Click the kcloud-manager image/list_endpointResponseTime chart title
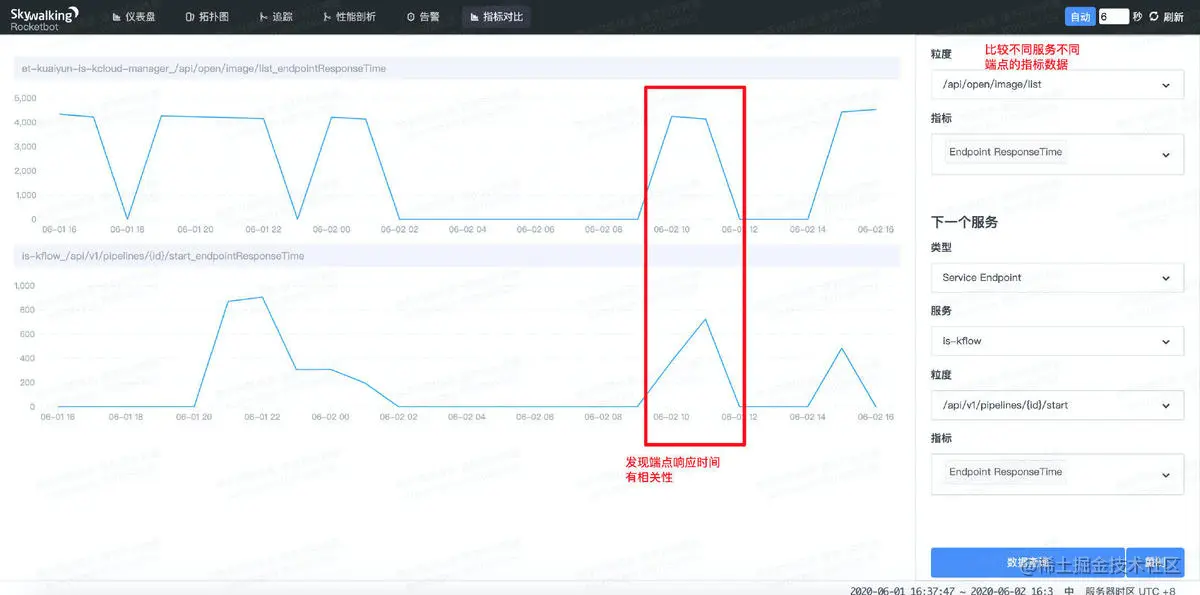1200x595 pixels. tap(204, 69)
